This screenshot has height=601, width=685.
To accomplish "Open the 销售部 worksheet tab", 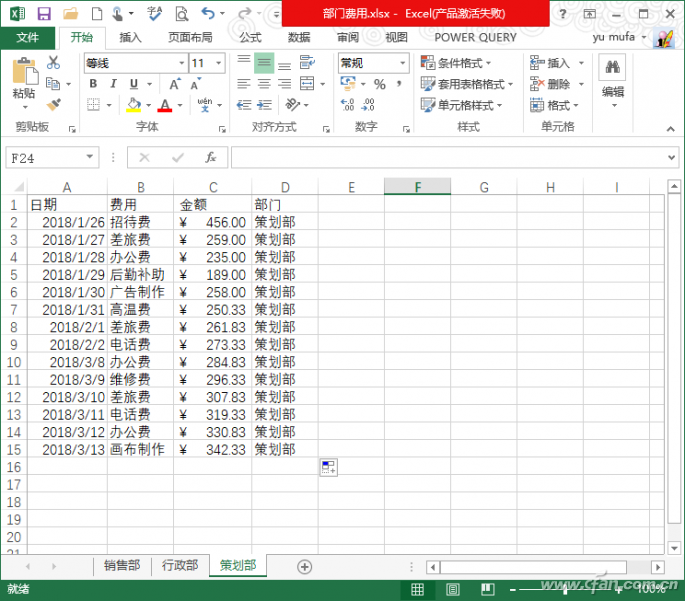I will point(122,566).
